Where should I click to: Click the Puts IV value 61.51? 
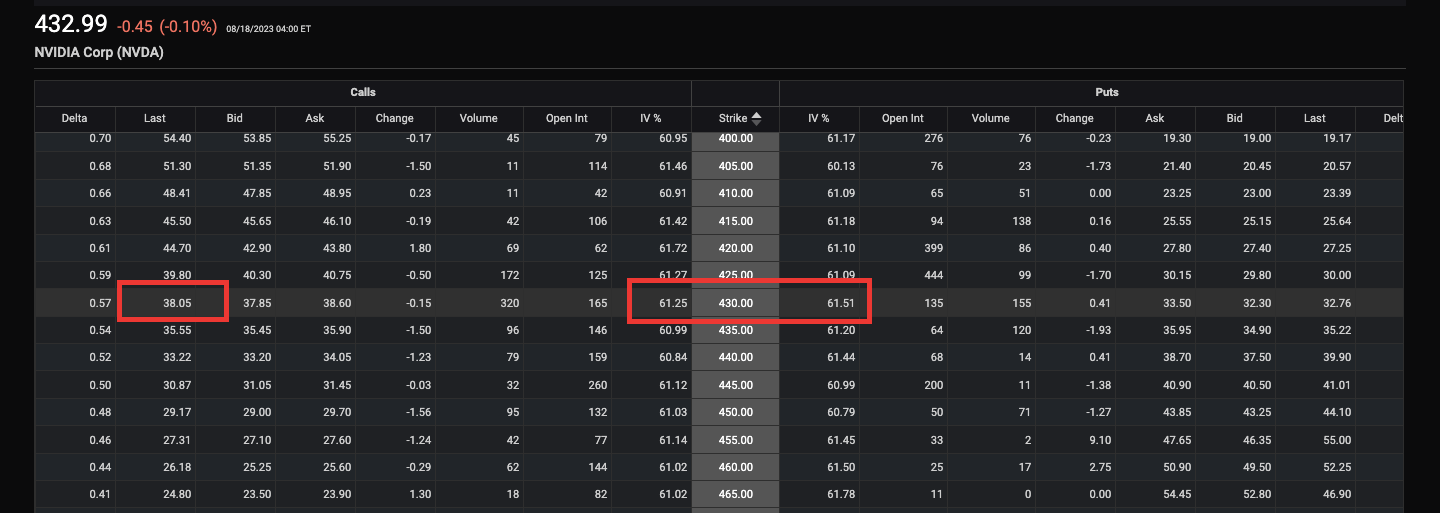841,303
